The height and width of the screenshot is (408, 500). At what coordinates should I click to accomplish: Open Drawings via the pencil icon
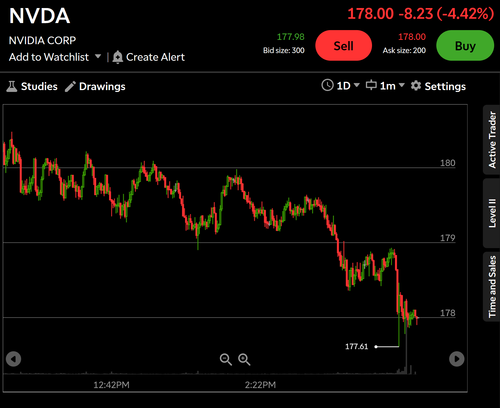(x=70, y=86)
